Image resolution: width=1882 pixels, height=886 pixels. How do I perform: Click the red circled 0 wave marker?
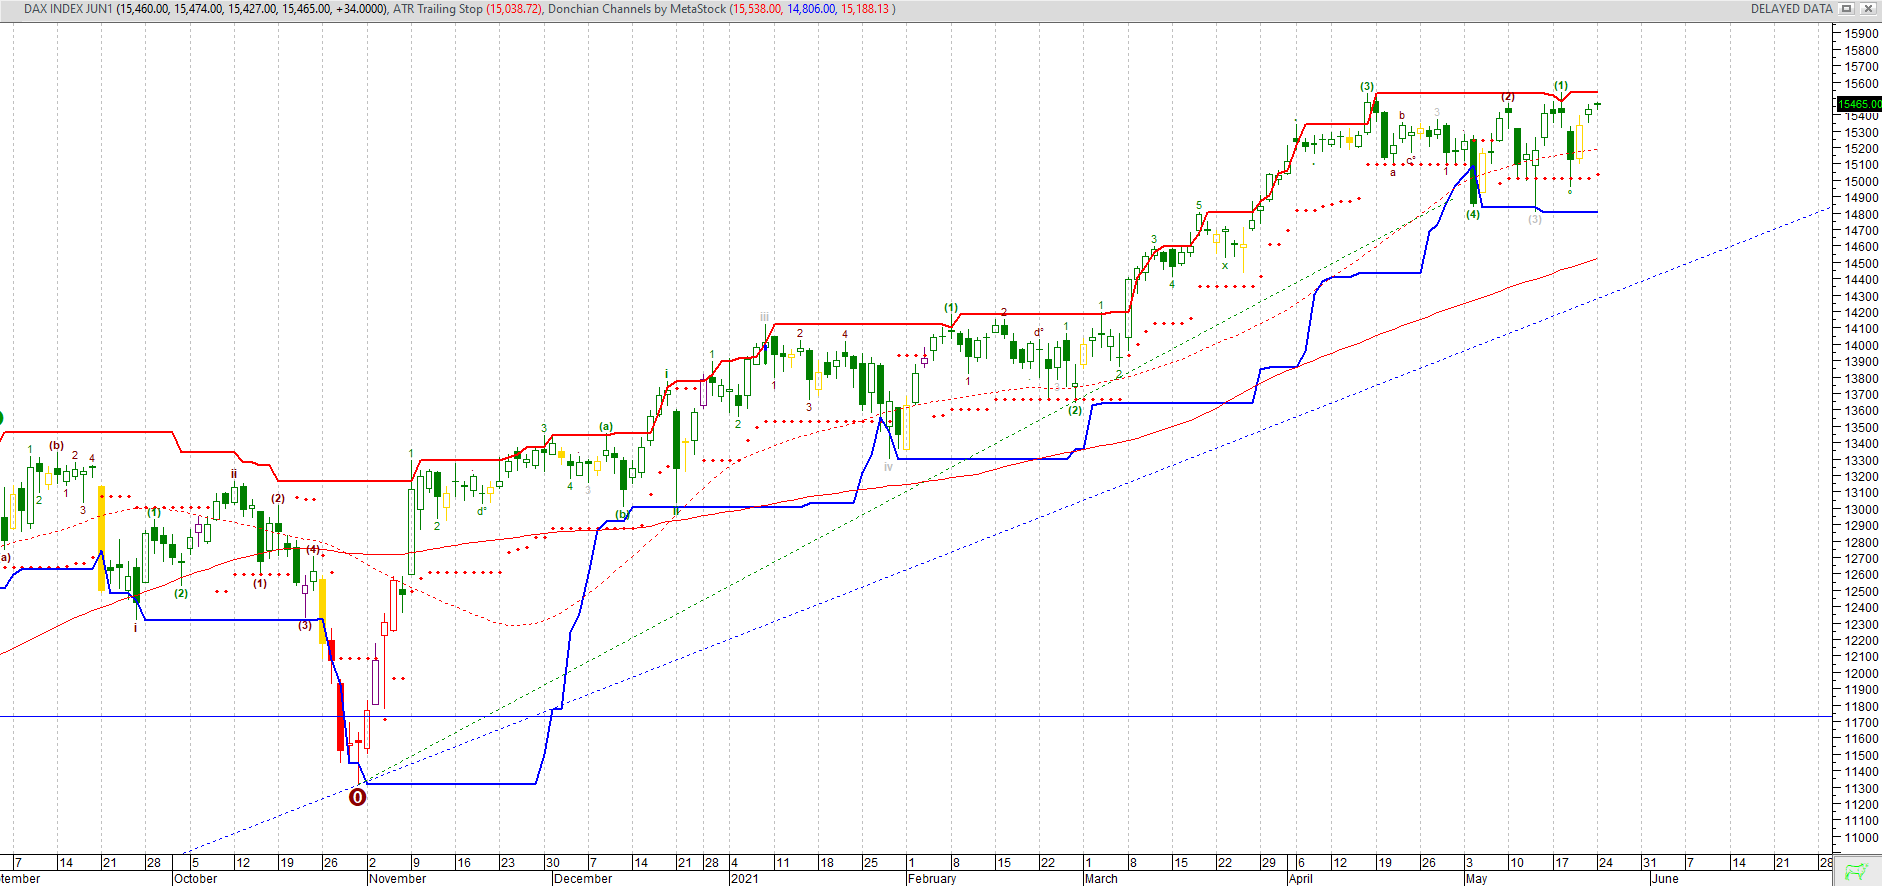coord(357,797)
